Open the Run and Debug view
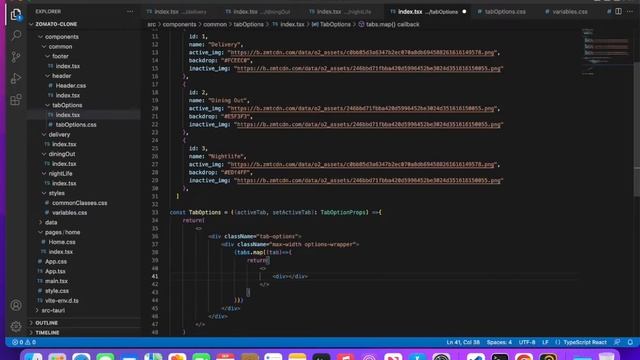Image resolution: width=640 pixels, height=360 pixels. tap(16, 78)
